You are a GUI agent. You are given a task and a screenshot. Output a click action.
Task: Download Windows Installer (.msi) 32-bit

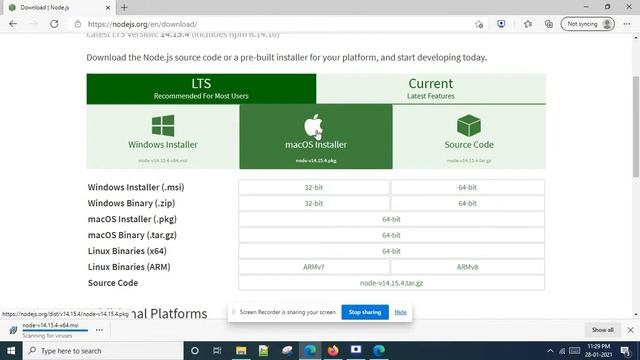314,187
